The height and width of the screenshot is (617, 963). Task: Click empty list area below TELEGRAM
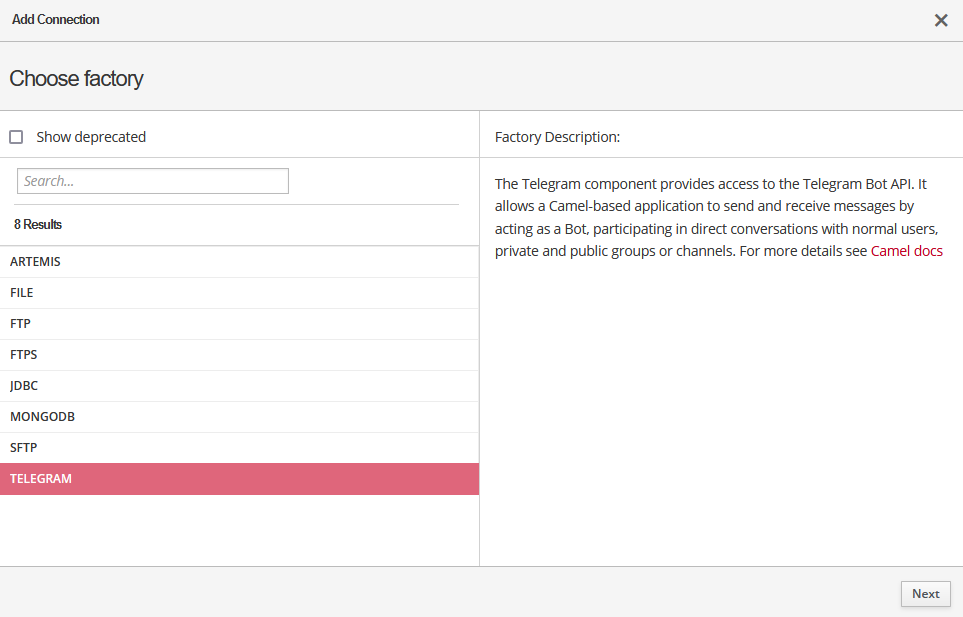[239, 530]
